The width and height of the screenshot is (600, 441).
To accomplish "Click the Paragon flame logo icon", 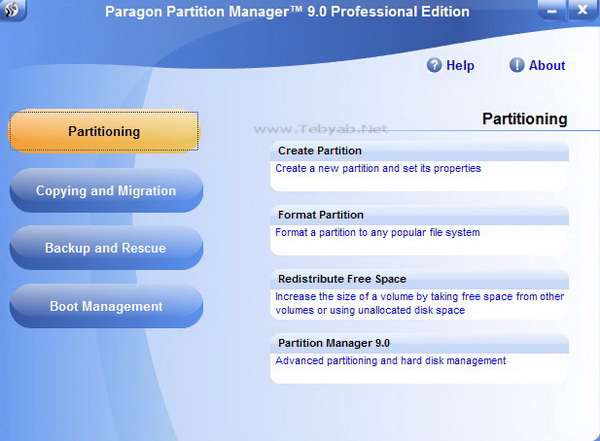I will pos(13,9).
